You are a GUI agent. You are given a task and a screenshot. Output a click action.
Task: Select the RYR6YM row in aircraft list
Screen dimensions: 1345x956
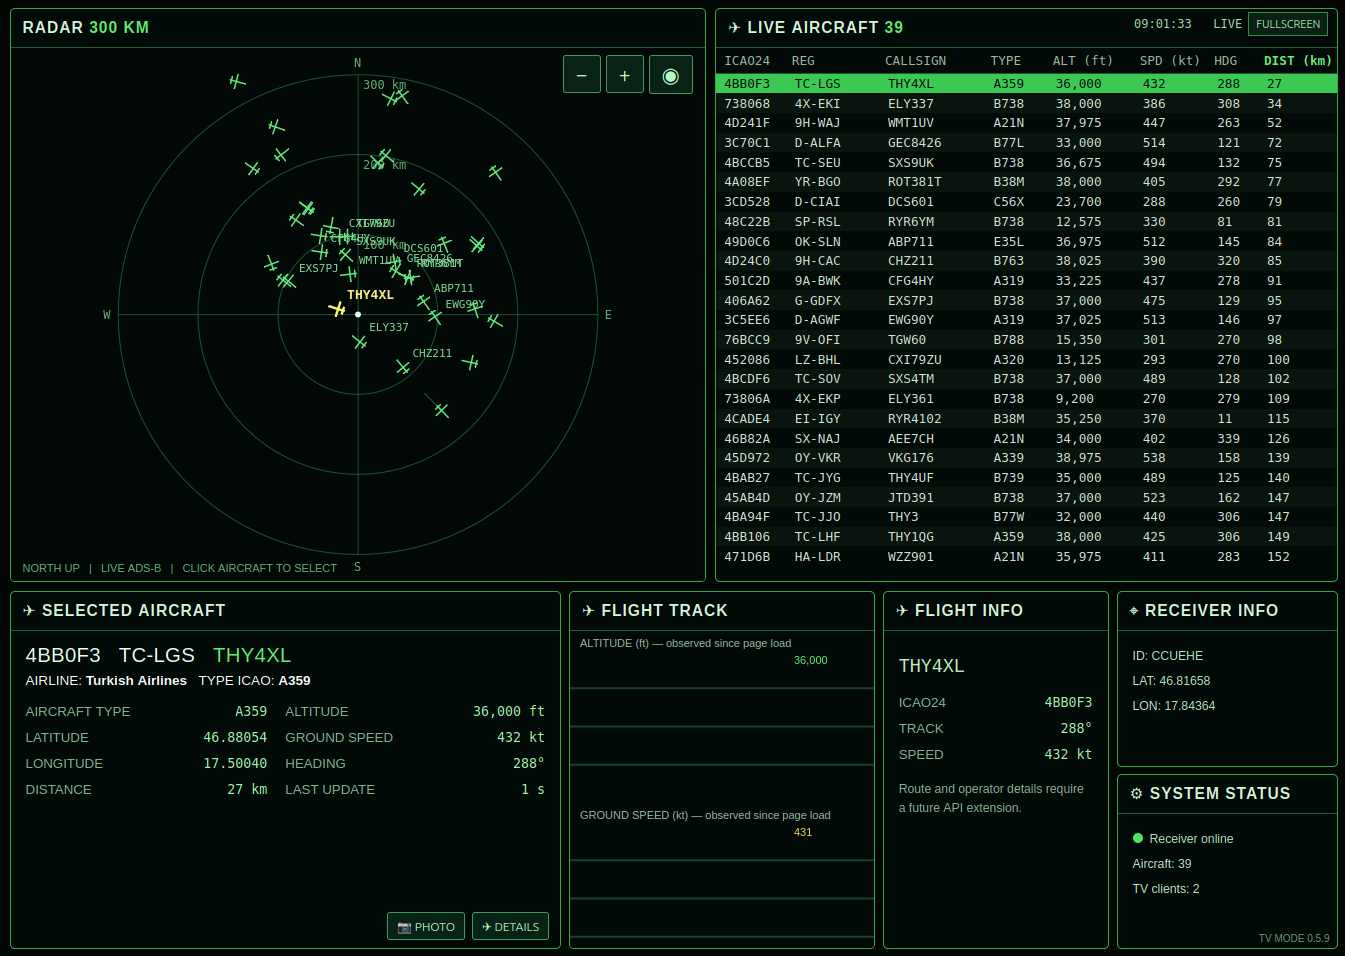click(1026, 222)
